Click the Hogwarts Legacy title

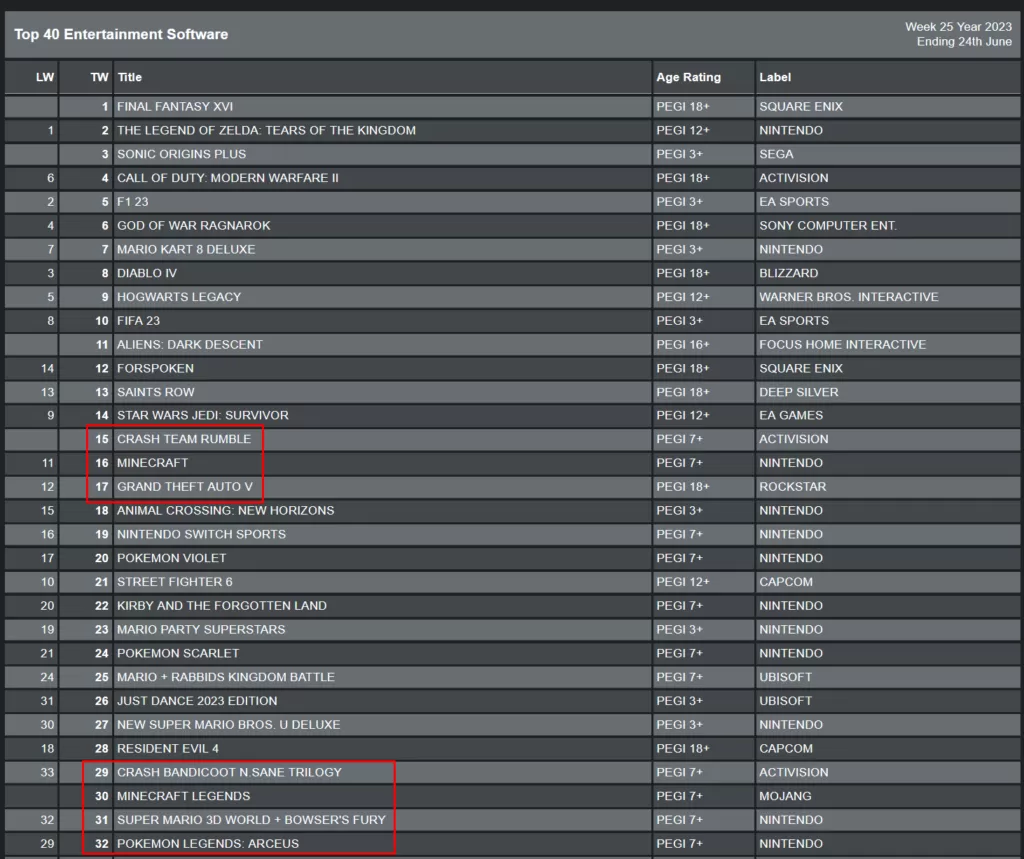pos(179,297)
